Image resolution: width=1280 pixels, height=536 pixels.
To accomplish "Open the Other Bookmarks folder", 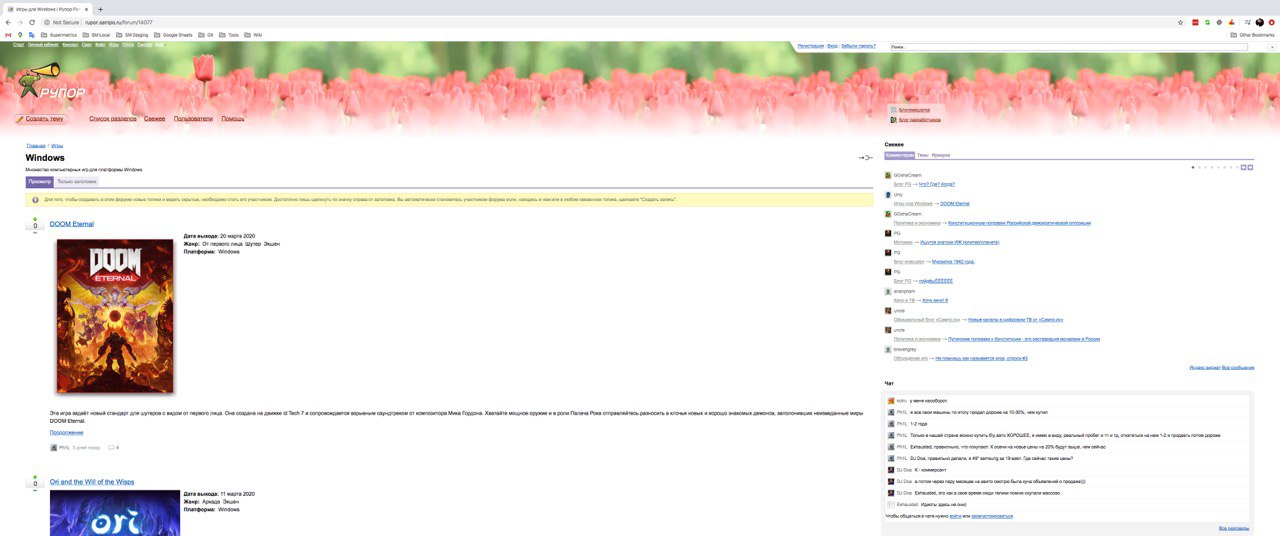I will tap(1252, 34).
